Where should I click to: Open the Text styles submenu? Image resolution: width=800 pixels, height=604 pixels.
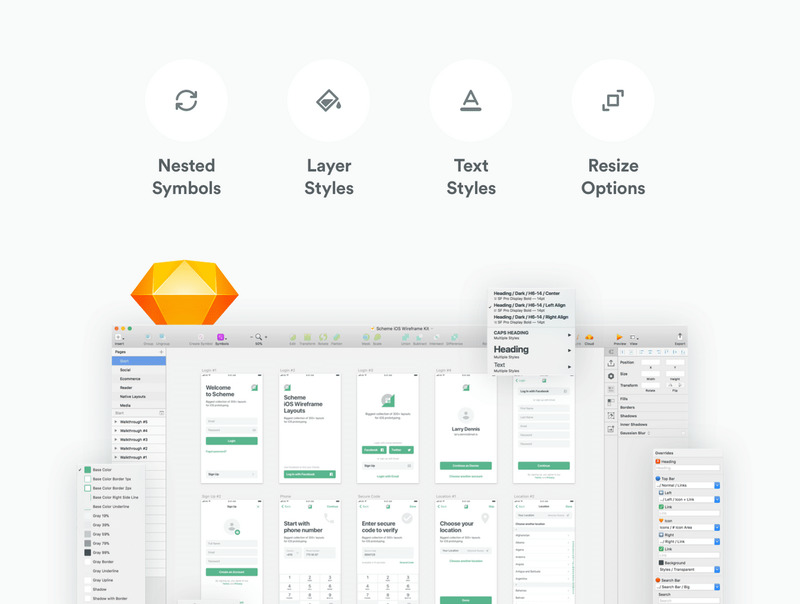531,367
